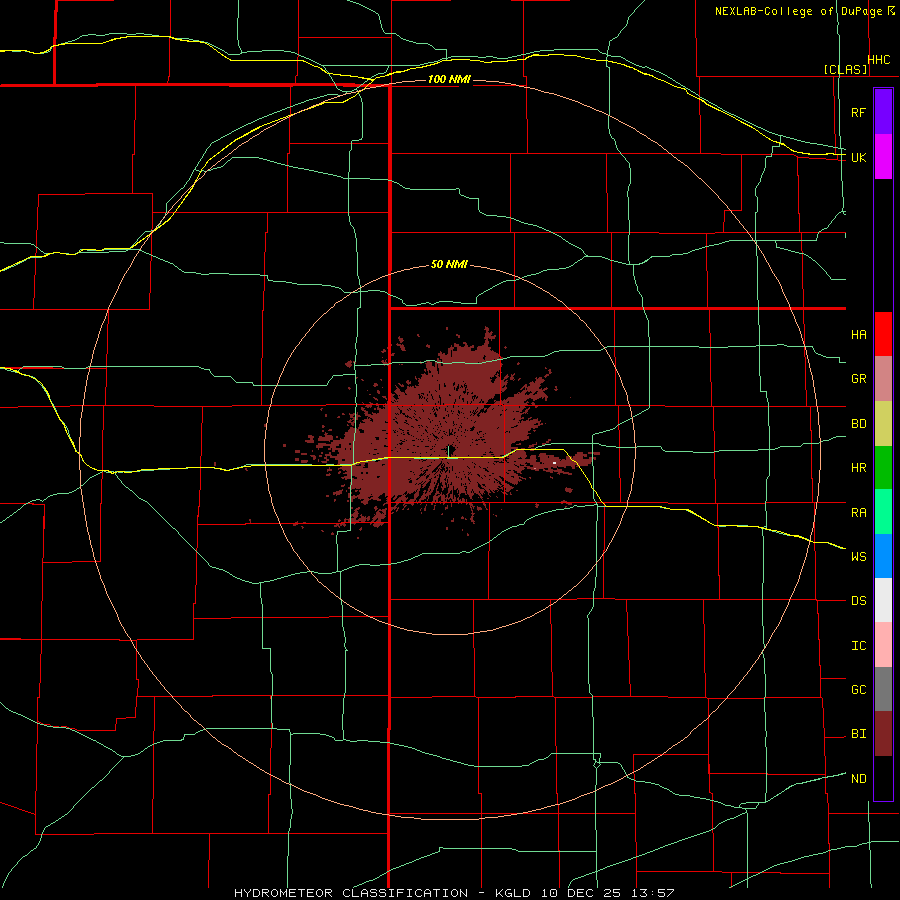Click the ND legend label
The width and height of the screenshot is (900, 900).
coord(858,779)
